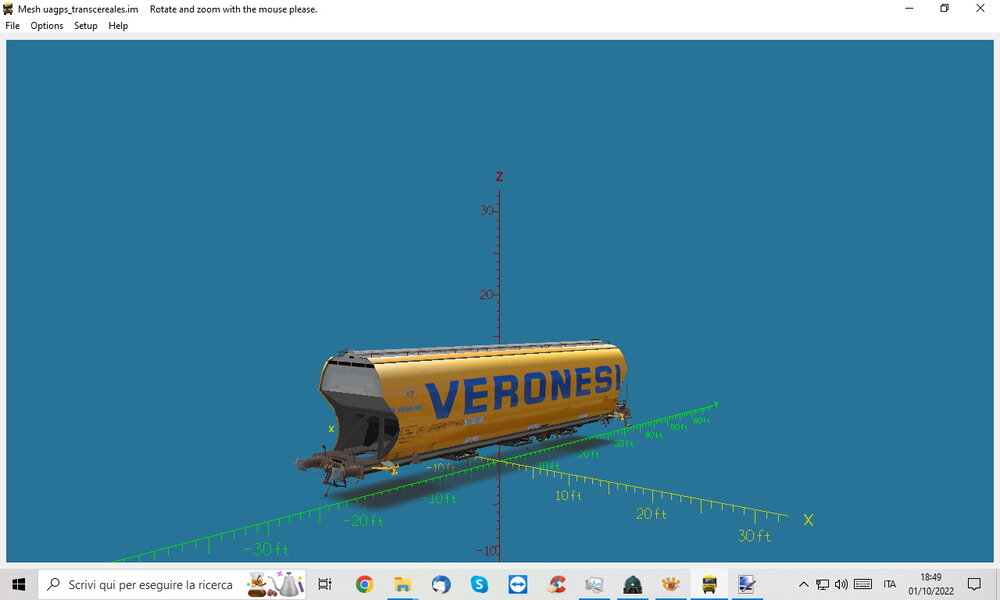
Task: Open the File menu
Action: pos(12,26)
